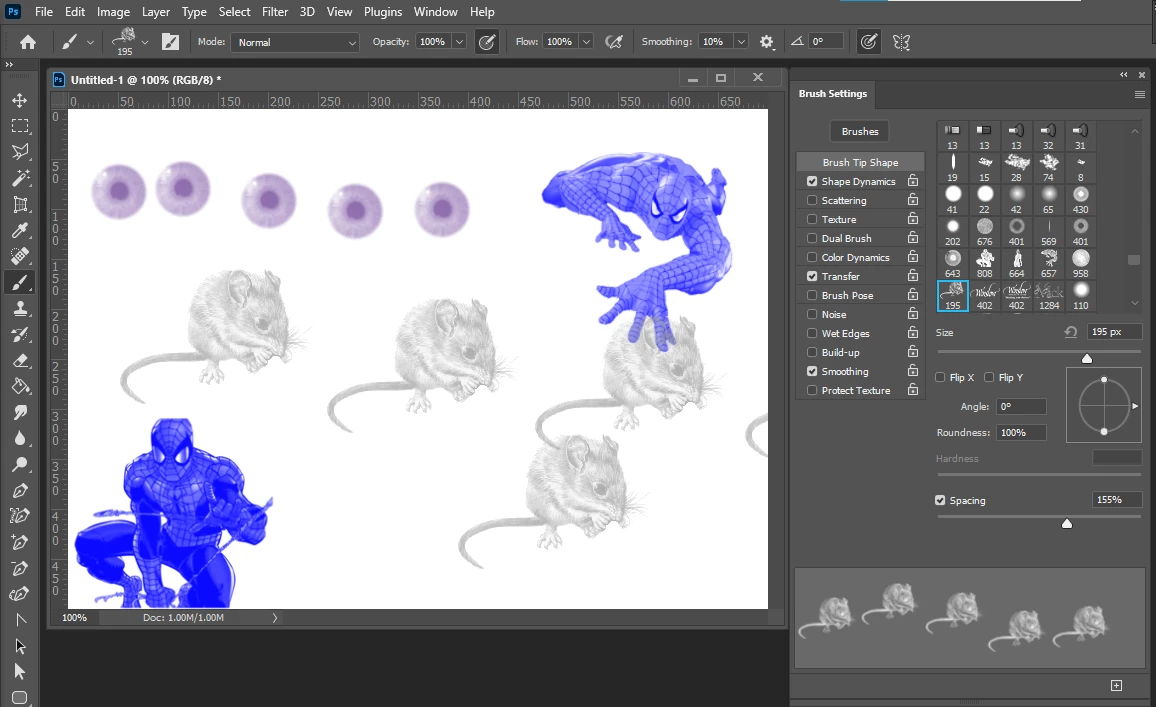This screenshot has width=1156, height=707.
Task: Select the Eyedropper tool
Action: tap(20, 230)
